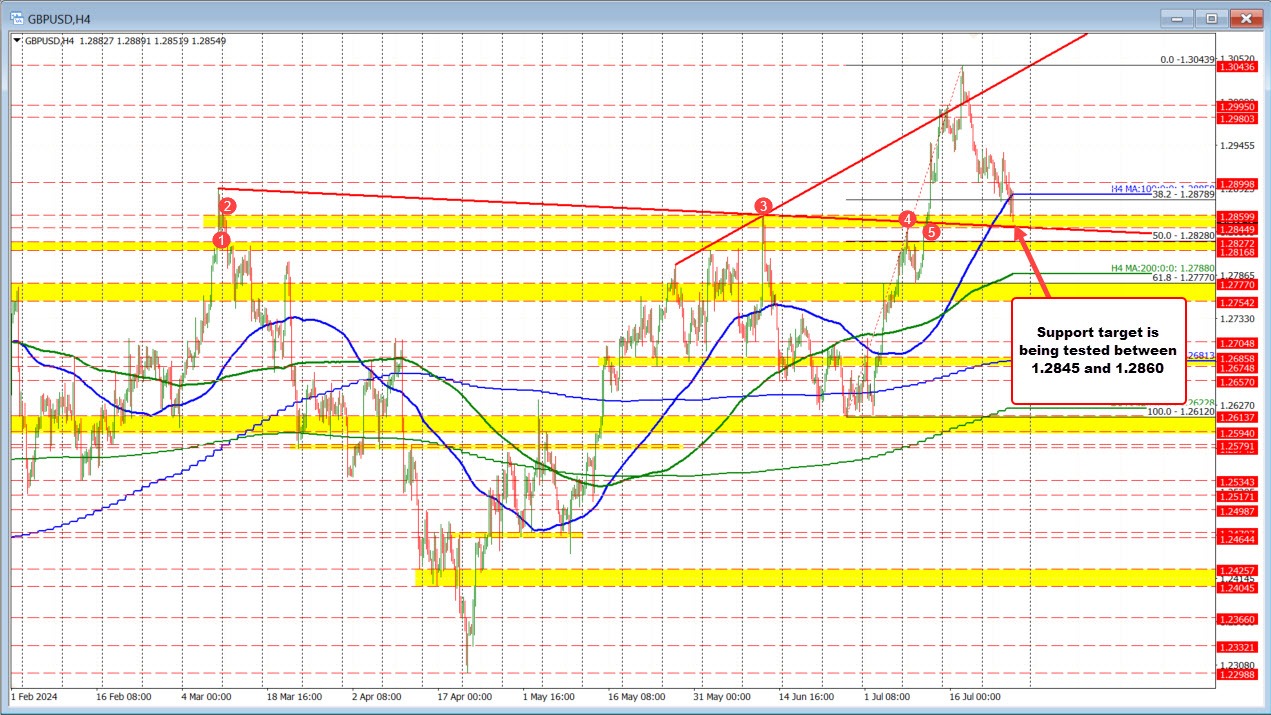Select marker 4 near the red trendline
Image resolution: width=1271 pixels, height=715 pixels.
click(907, 220)
